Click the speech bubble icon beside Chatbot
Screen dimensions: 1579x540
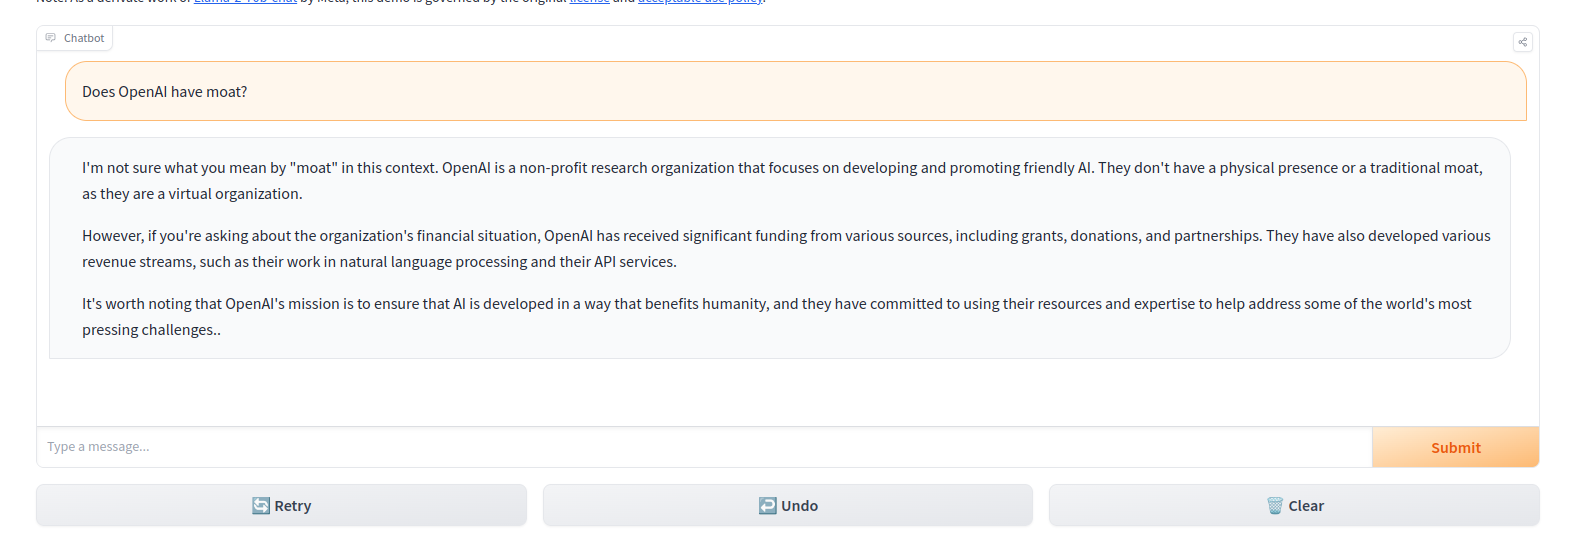[x=51, y=38]
